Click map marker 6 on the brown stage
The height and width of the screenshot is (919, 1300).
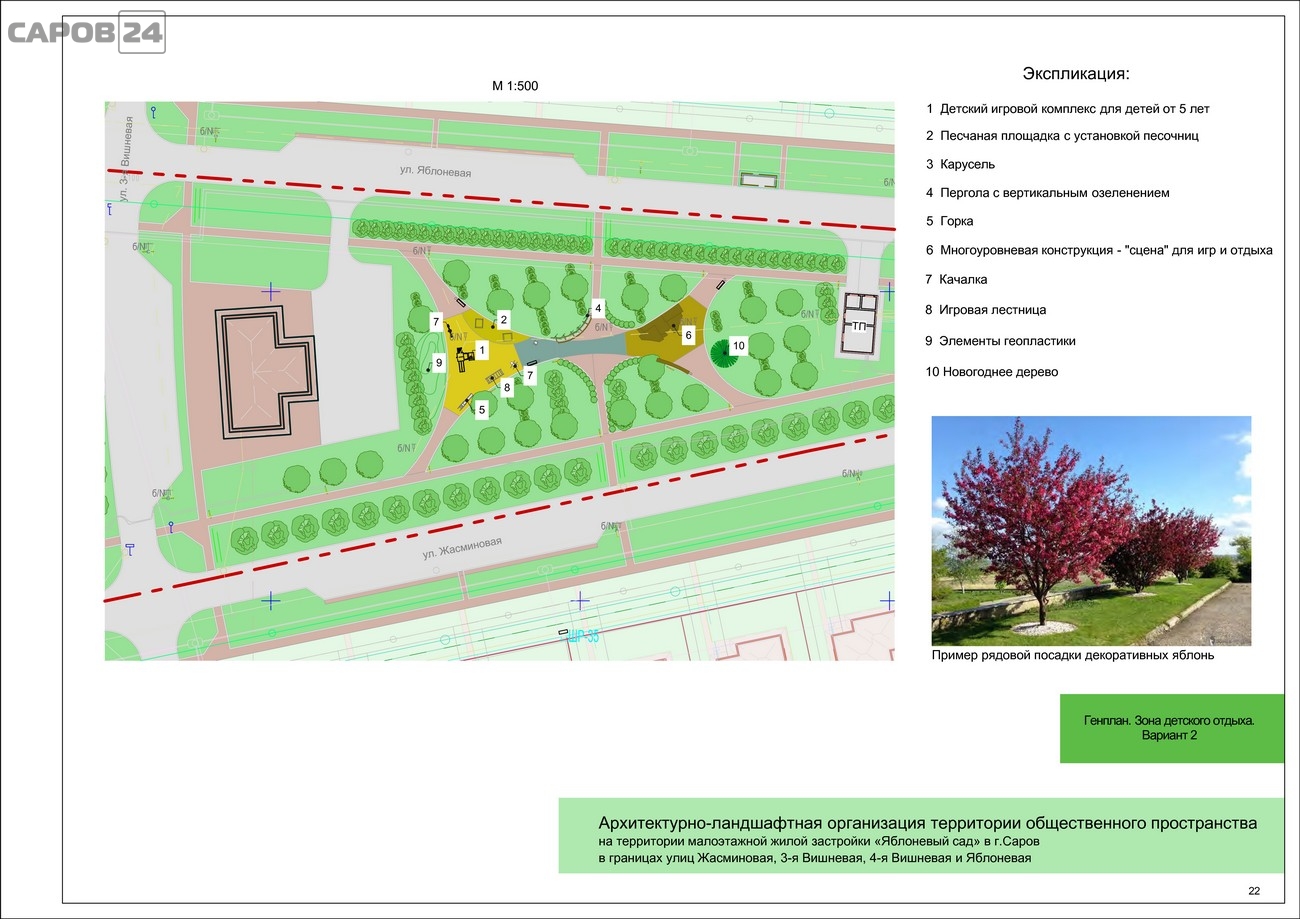click(688, 336)
